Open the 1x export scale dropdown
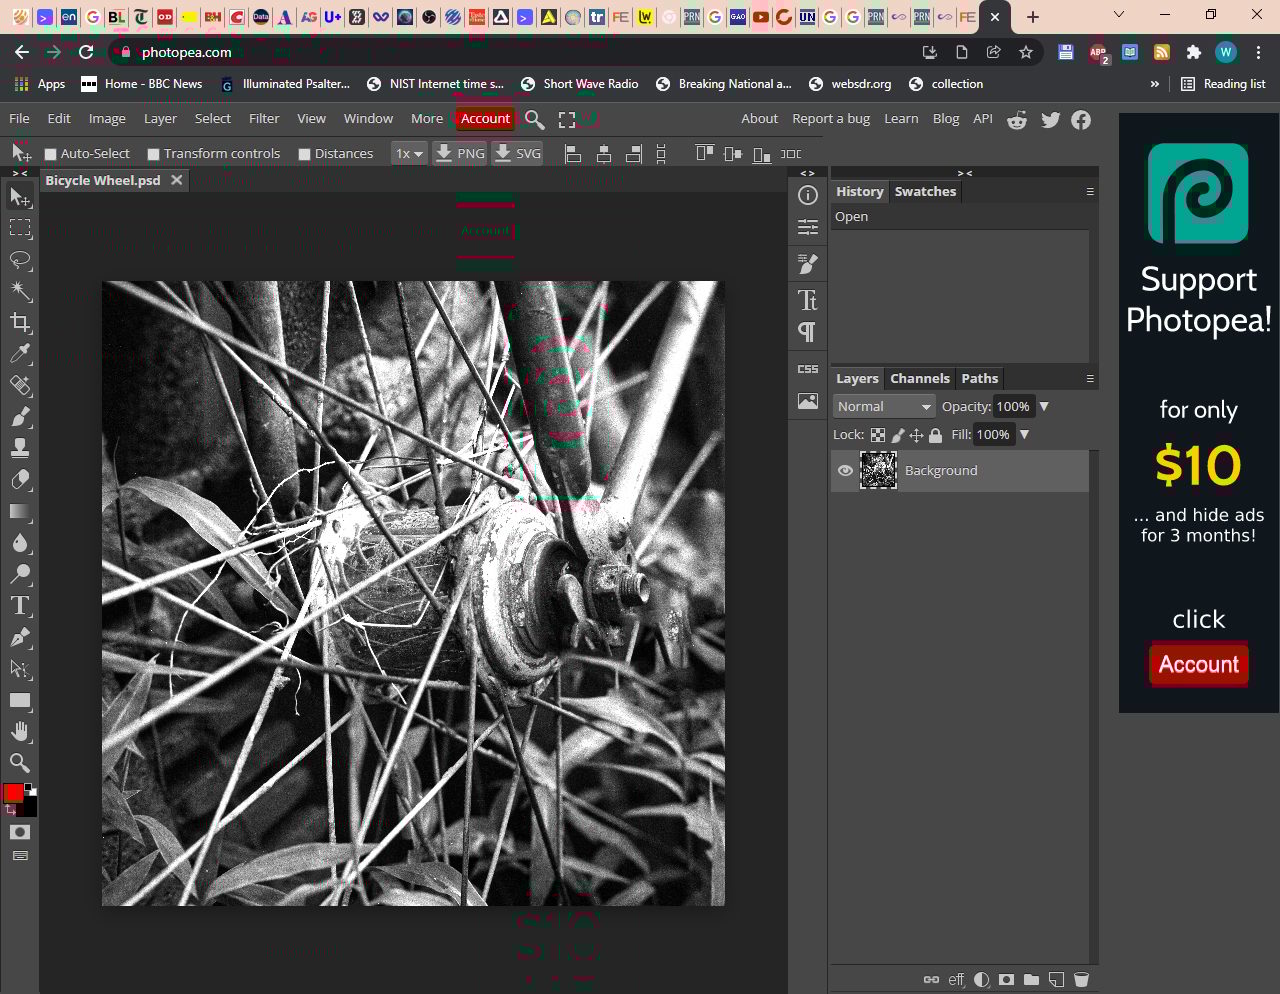Image resolution: width=1280 pixels, height=994 pixels. point(409,154)
